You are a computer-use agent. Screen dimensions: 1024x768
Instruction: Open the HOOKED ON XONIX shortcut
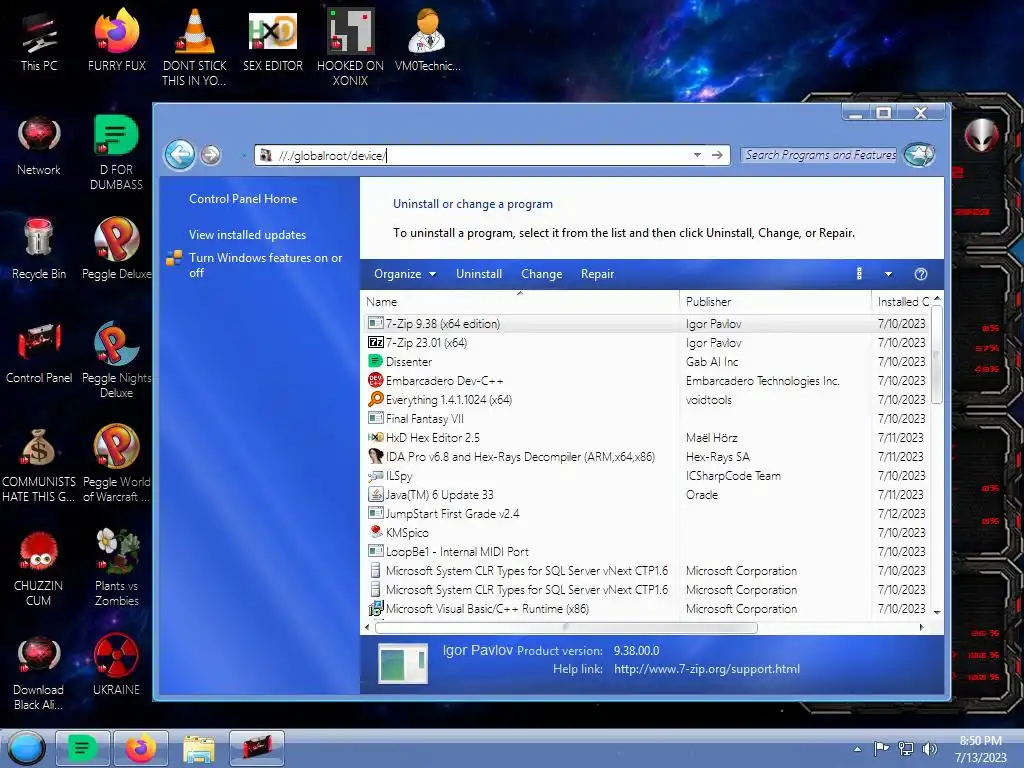tap(350, 47)
